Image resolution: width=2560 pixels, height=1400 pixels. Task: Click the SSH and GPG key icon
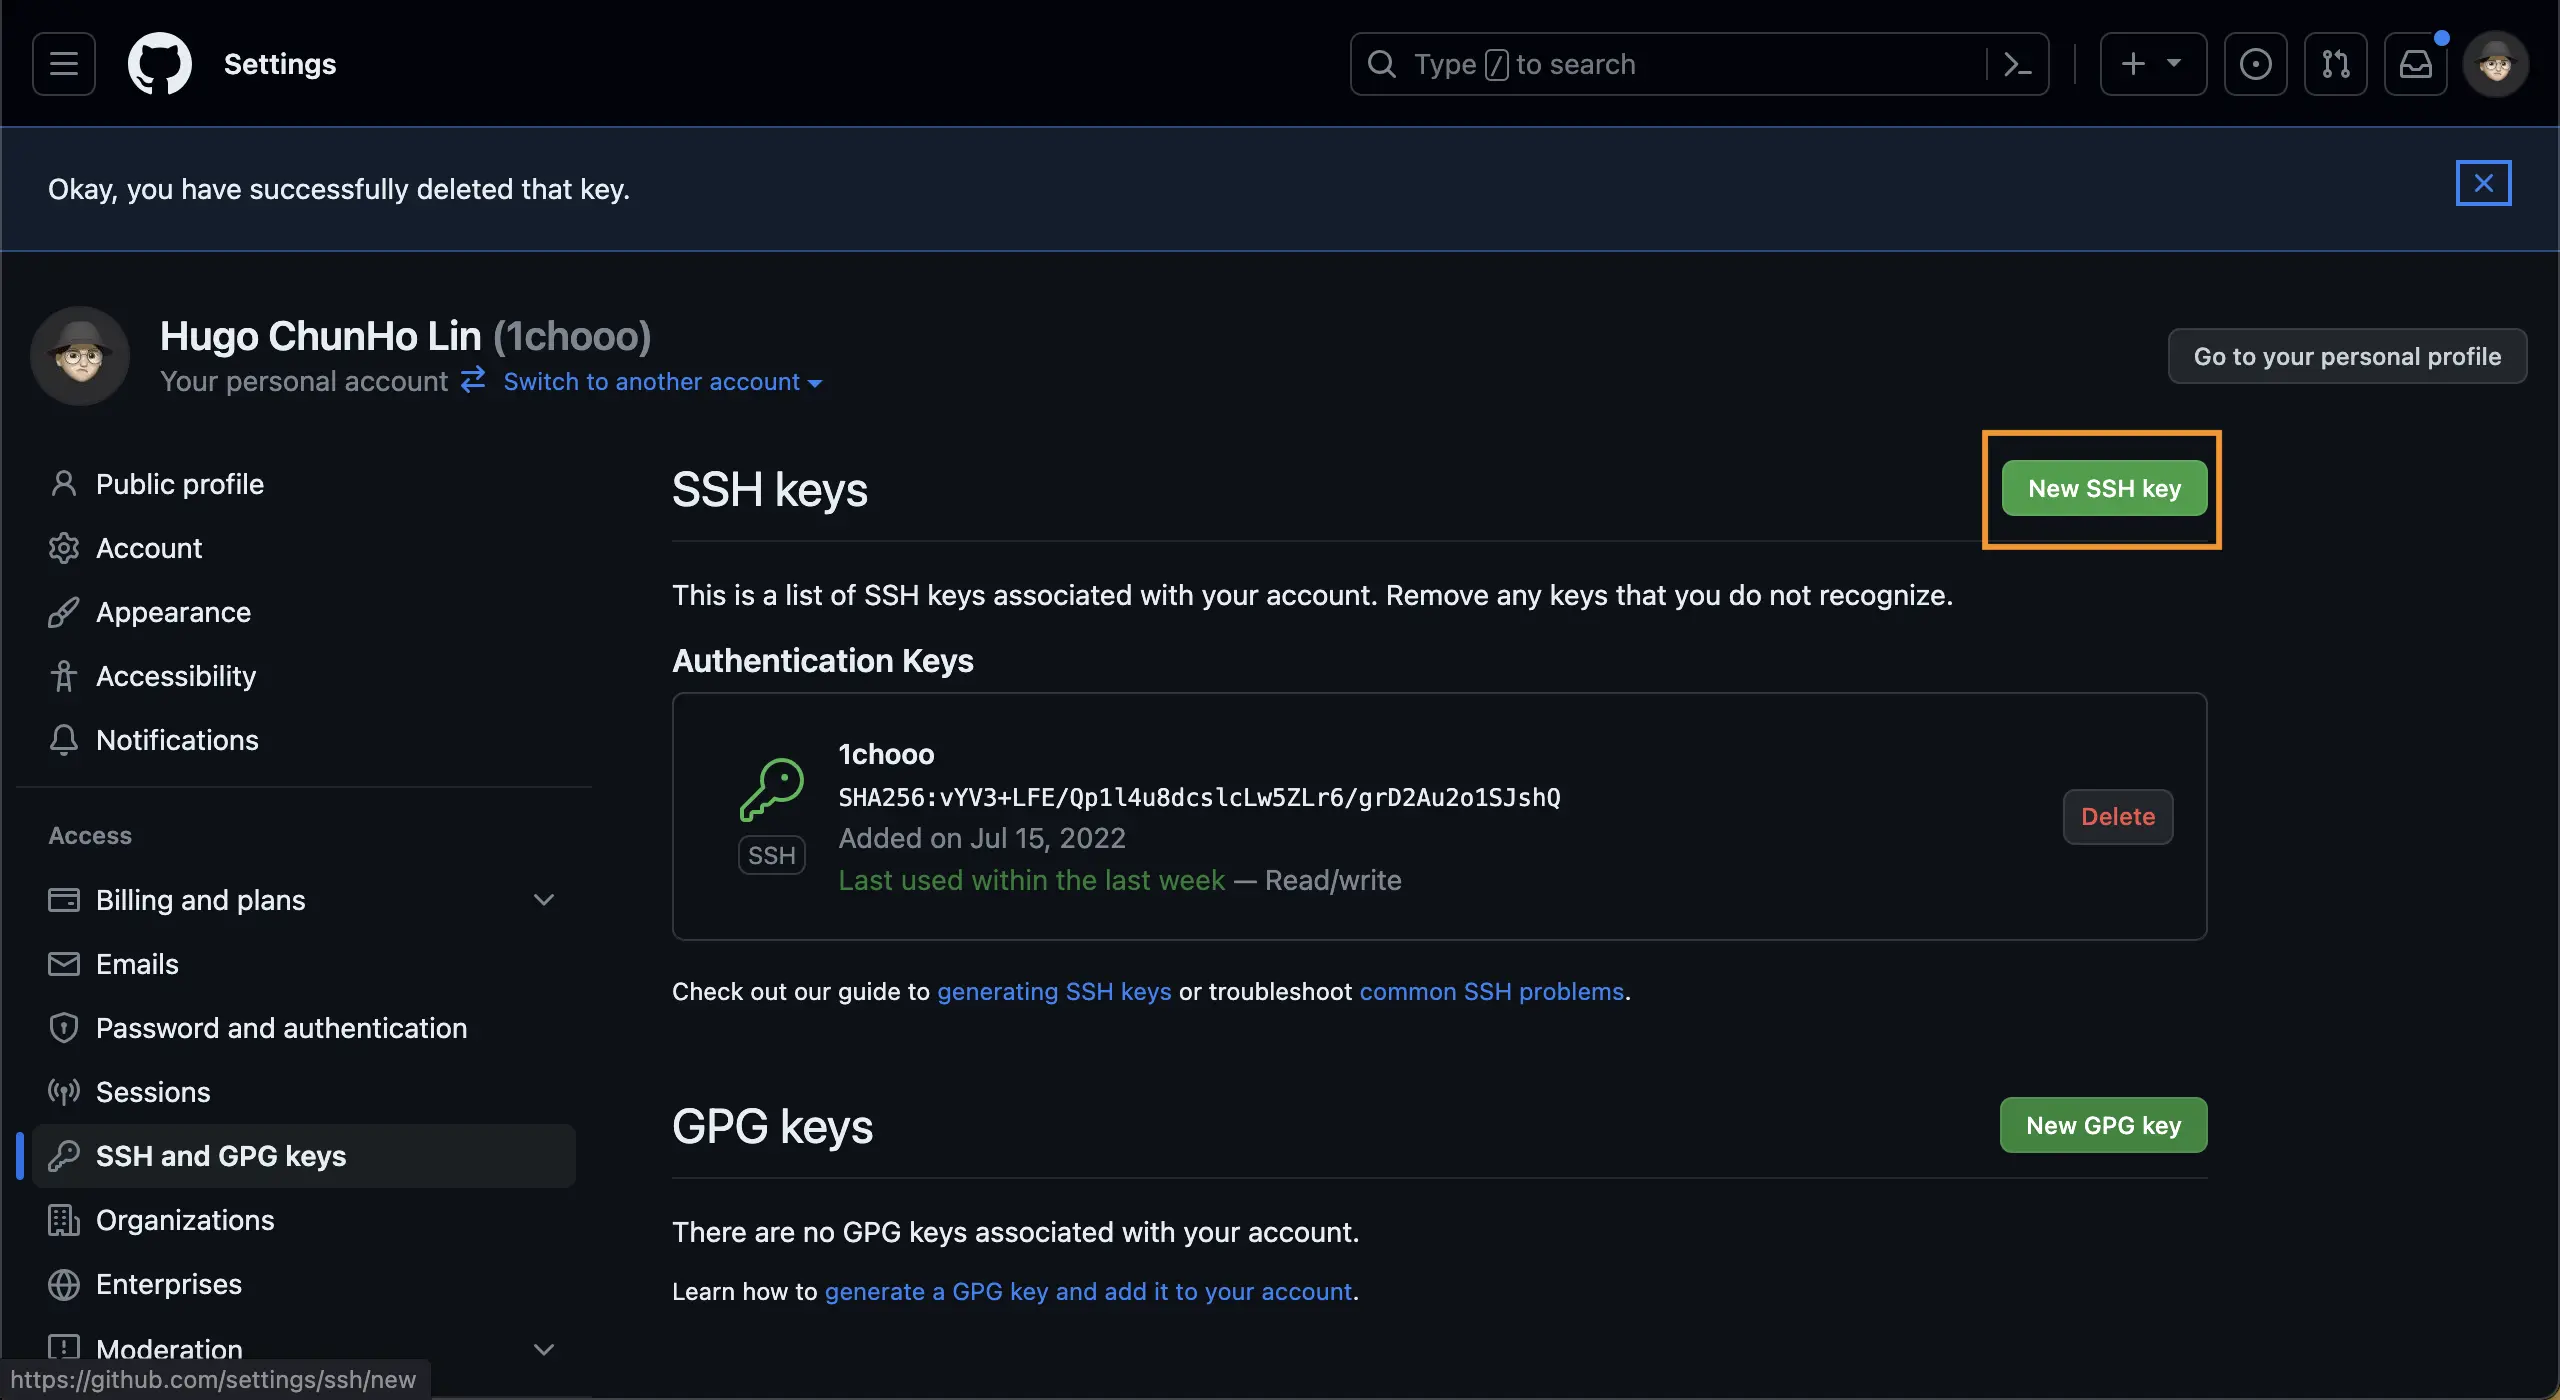pos(64,1156)
